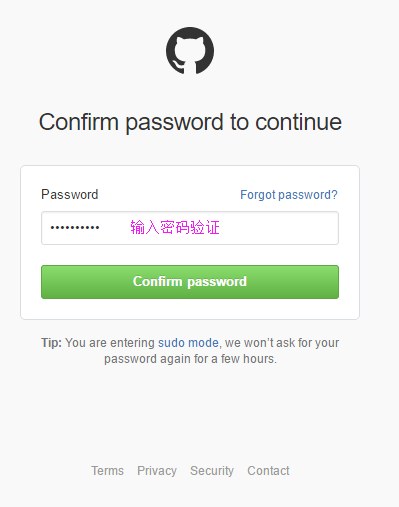The width and height of the screenshot is (399, 507).
Task: Click the text 'password again for a few hours.'
Action: [190, 359]
